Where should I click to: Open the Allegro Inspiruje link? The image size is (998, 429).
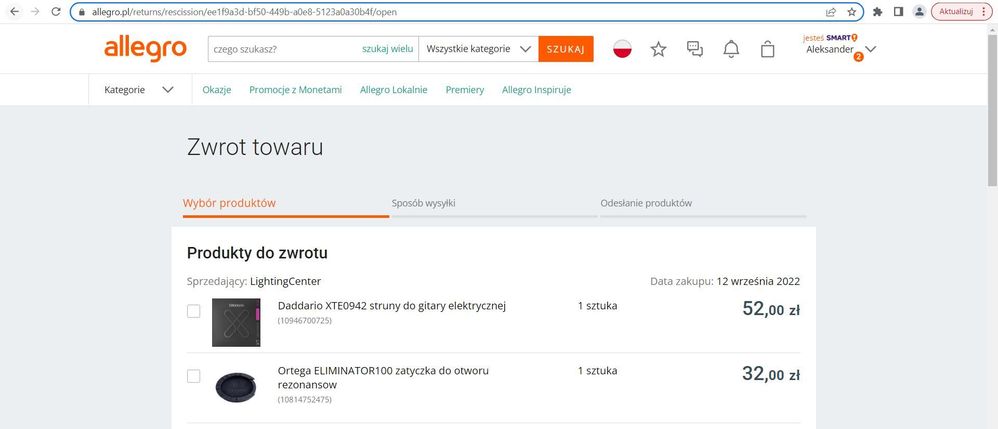point(537,90)
